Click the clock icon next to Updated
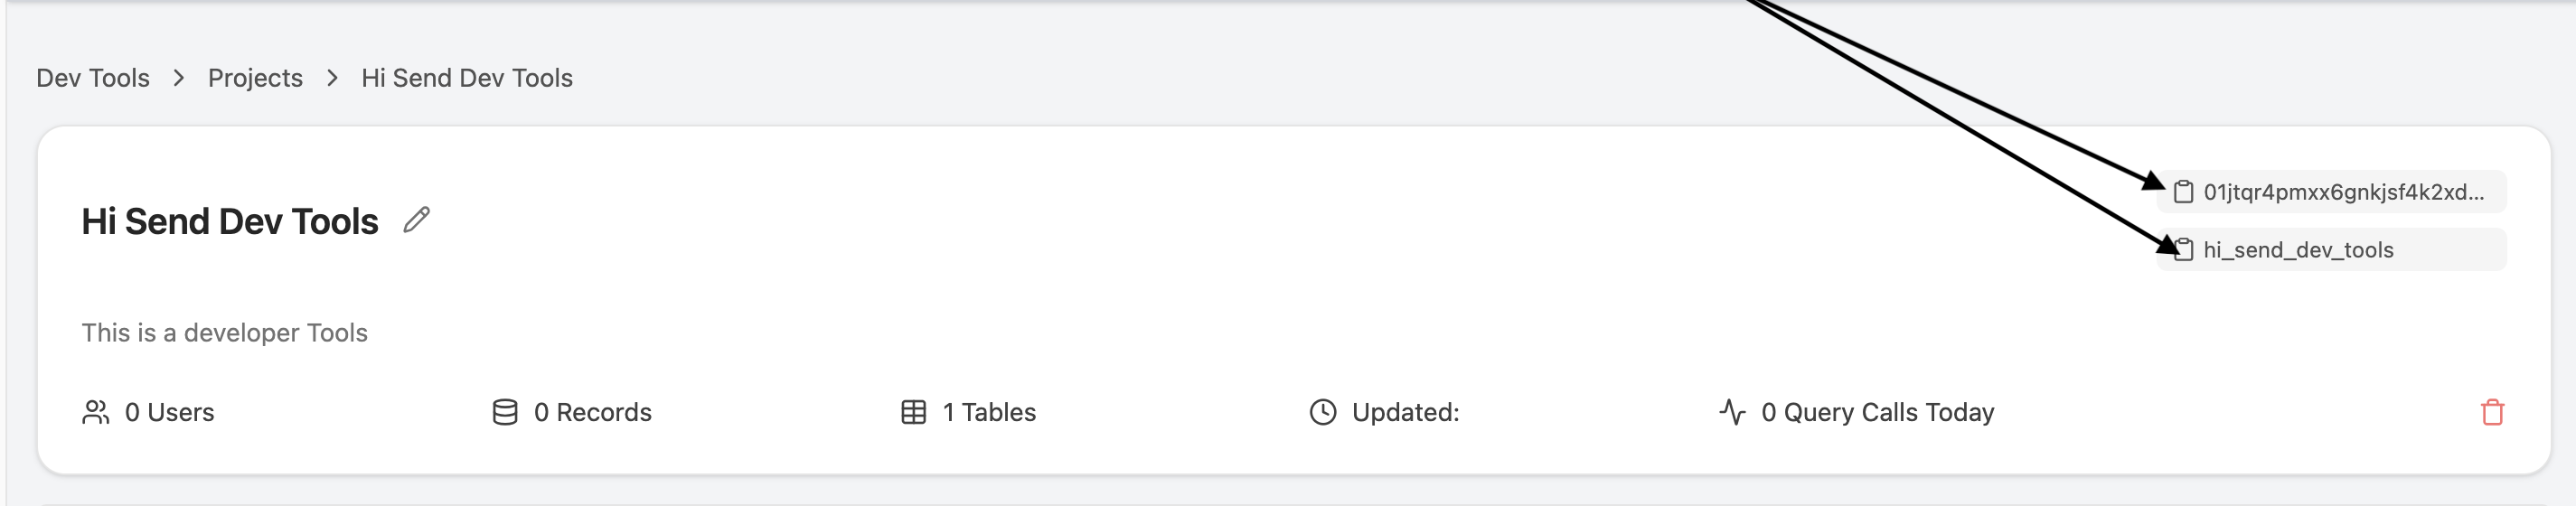The width and height of the screenshot is (2576, 506). point(1323,412)
